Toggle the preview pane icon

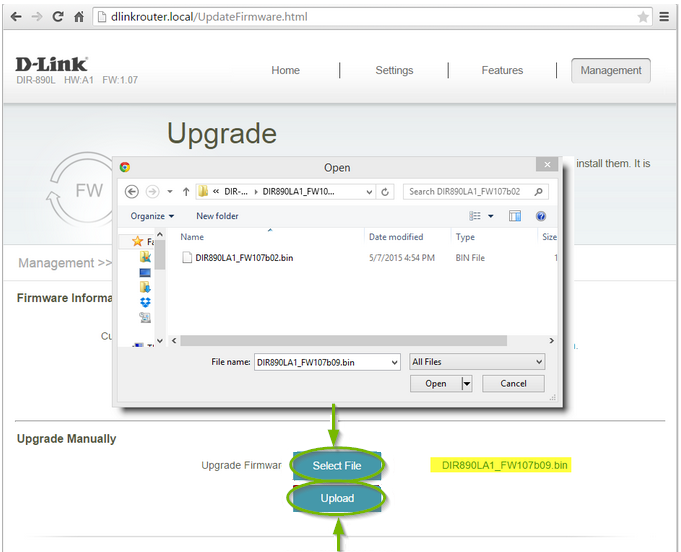click(515, 216)
